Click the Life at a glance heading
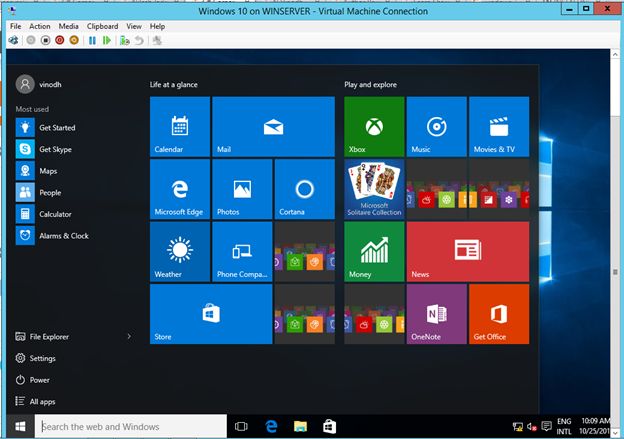Image resolution: width=624 pixels, height=439 pixels. (x=174, y=84)
